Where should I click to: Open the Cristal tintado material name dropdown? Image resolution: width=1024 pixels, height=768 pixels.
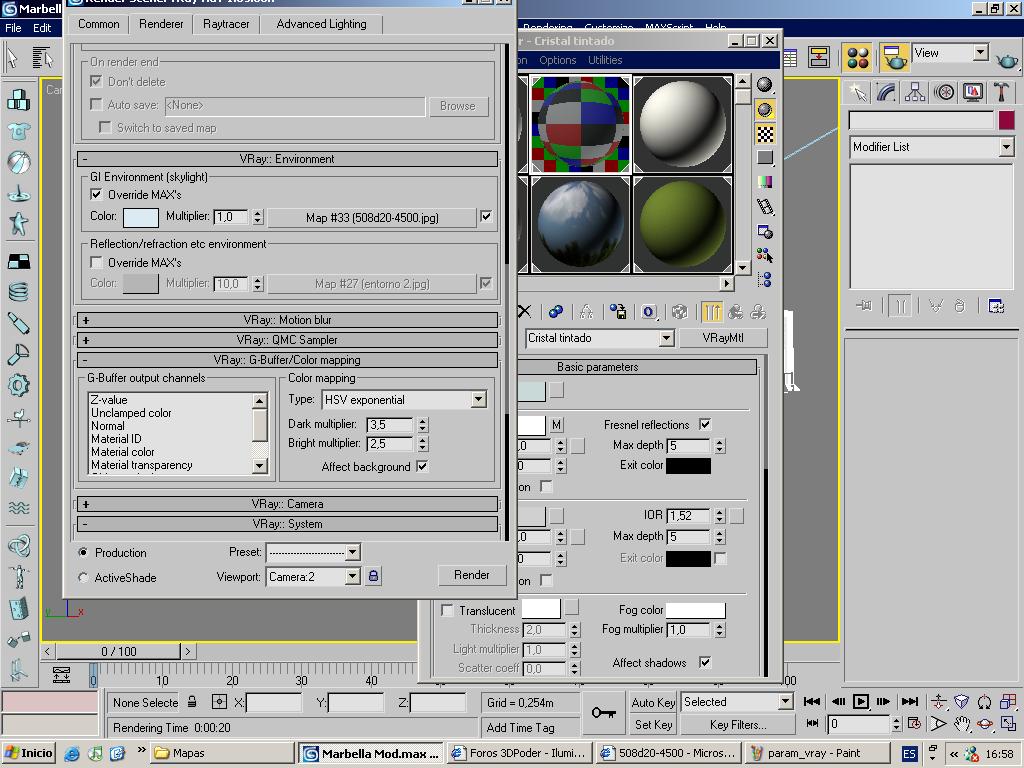point(666,338)
